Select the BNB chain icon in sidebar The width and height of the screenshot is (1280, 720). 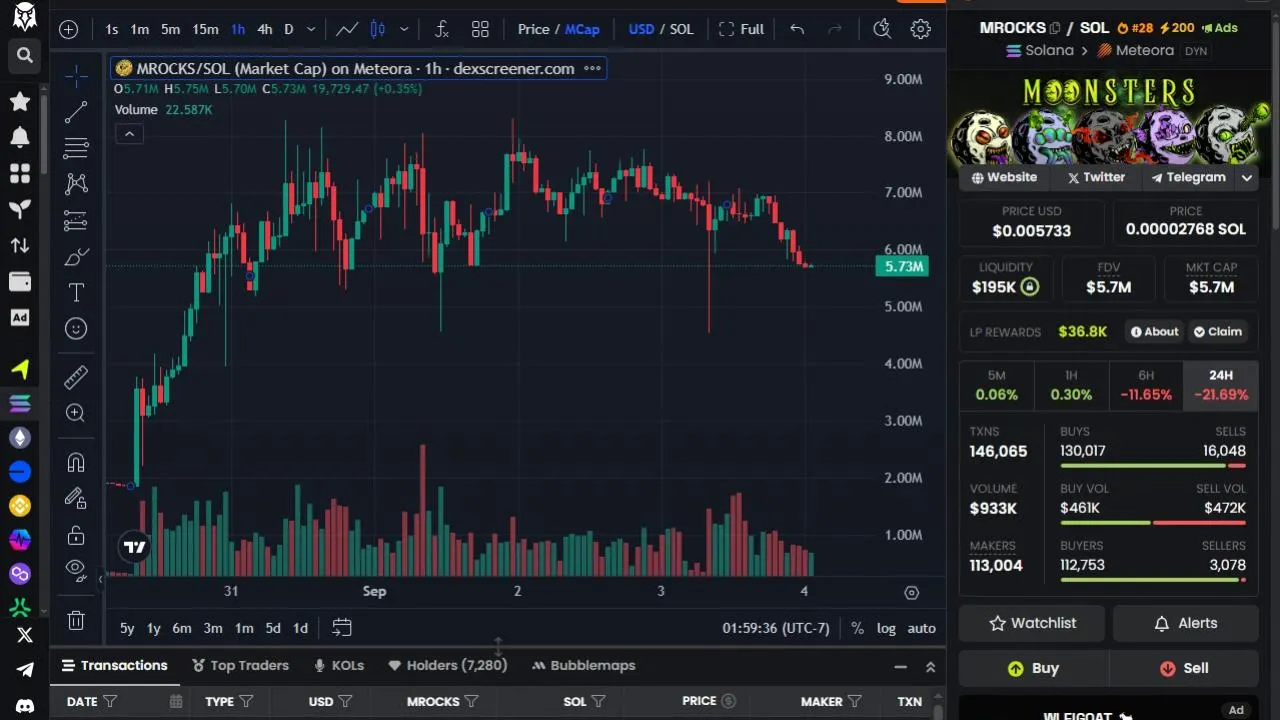coord(20,506)
